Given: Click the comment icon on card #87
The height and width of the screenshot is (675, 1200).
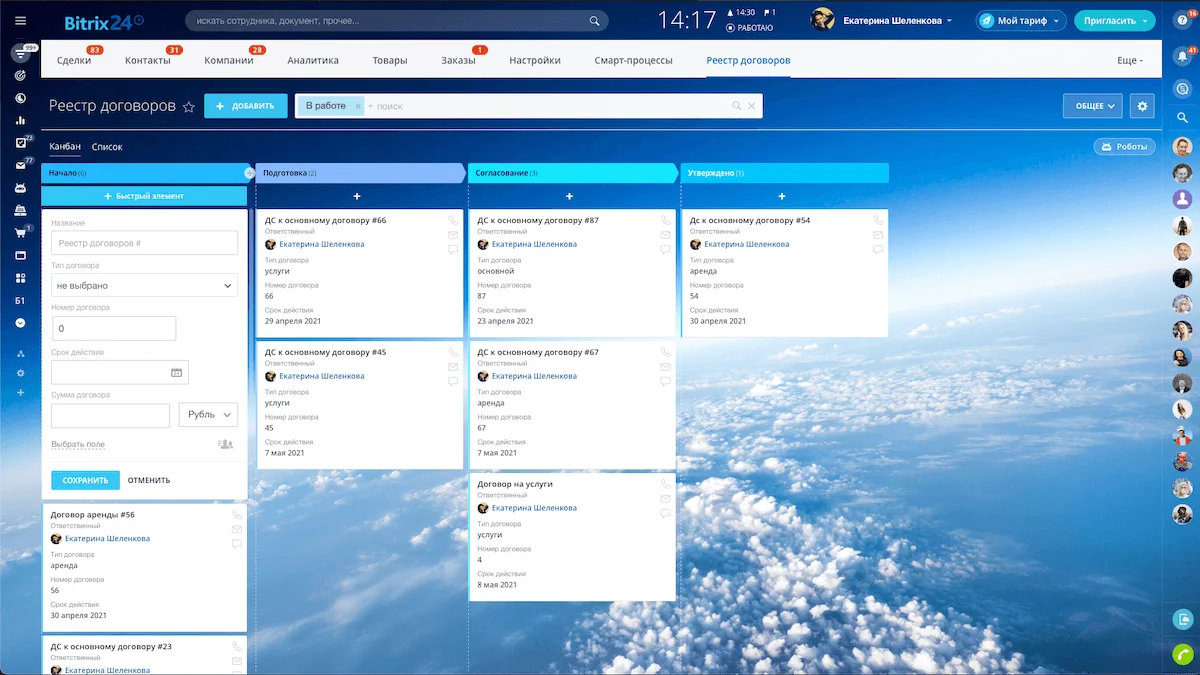Looking at the screenshot, I should pyautogui.click(x=666, y=250).
